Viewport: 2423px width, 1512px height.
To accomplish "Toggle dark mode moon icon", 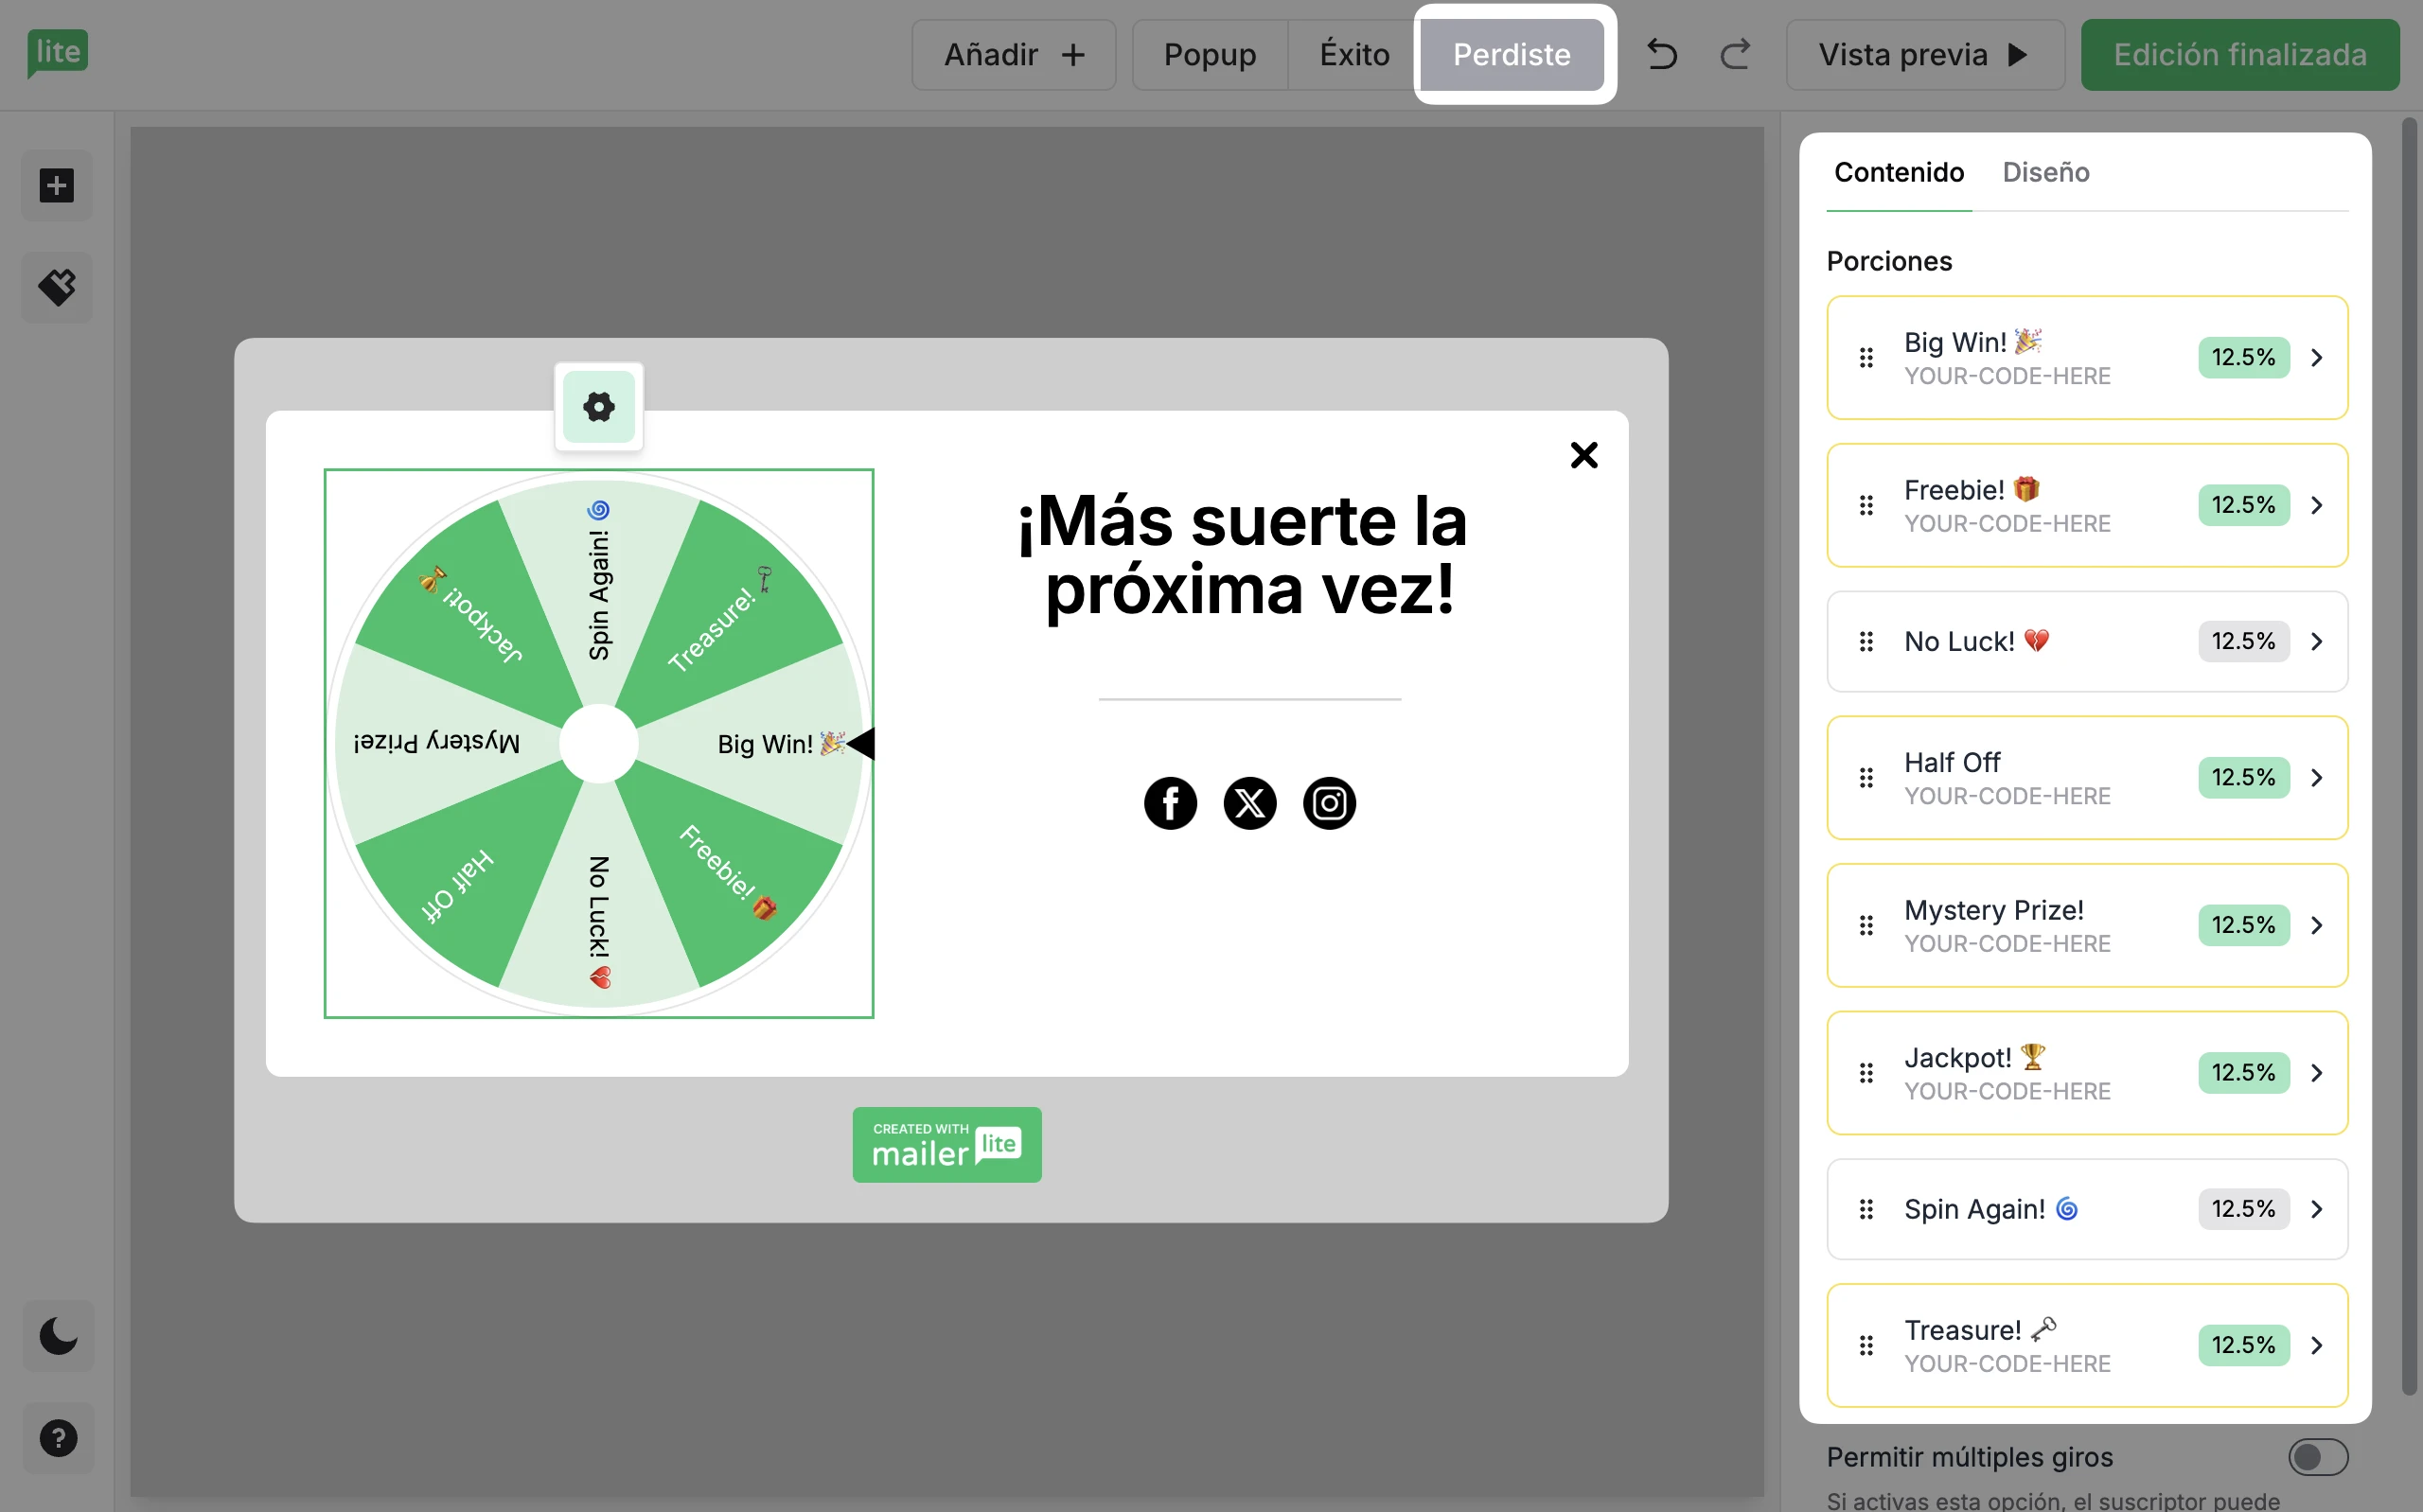I will point(58,1336).
